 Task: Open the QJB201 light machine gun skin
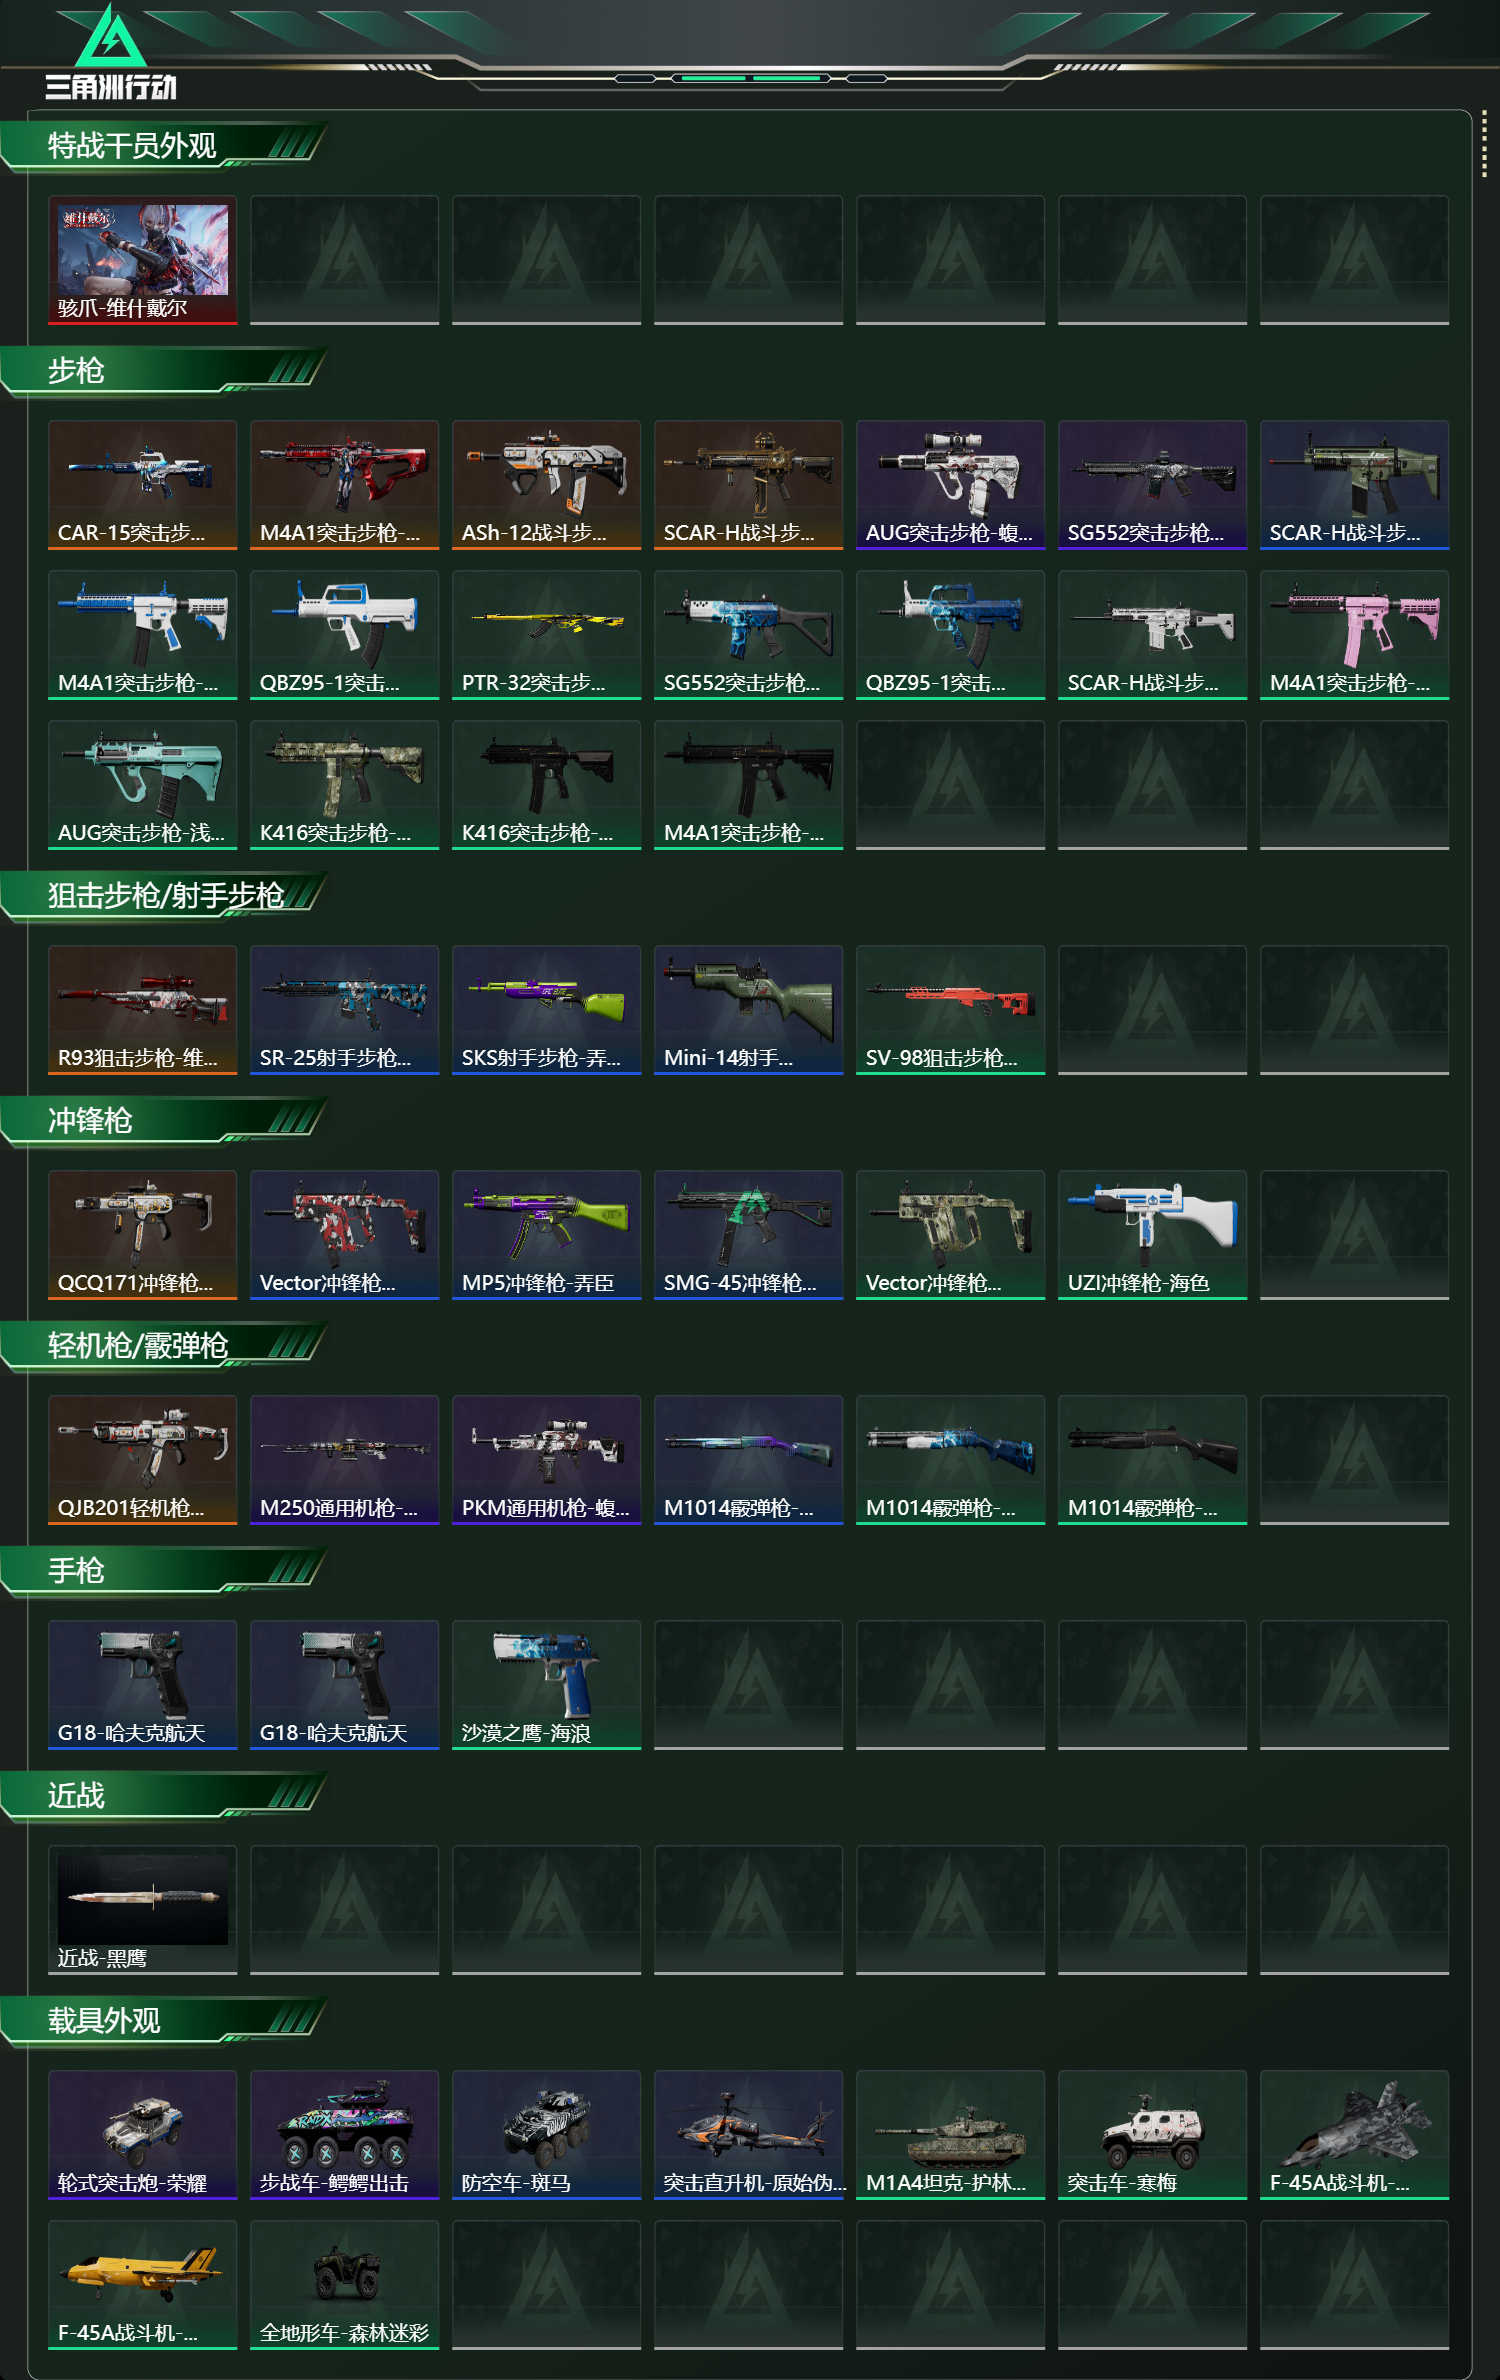click(x=142, y=1460)
